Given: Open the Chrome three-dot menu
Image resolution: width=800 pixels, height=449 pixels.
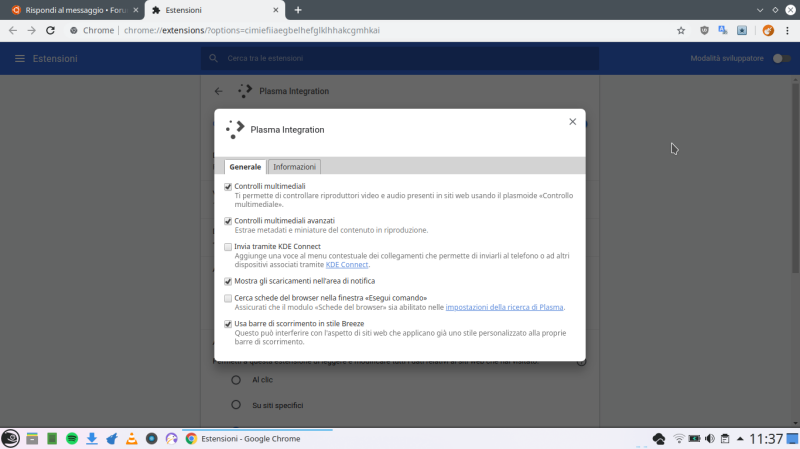Looking at the screenshot, I should click(x=787, y=30).
